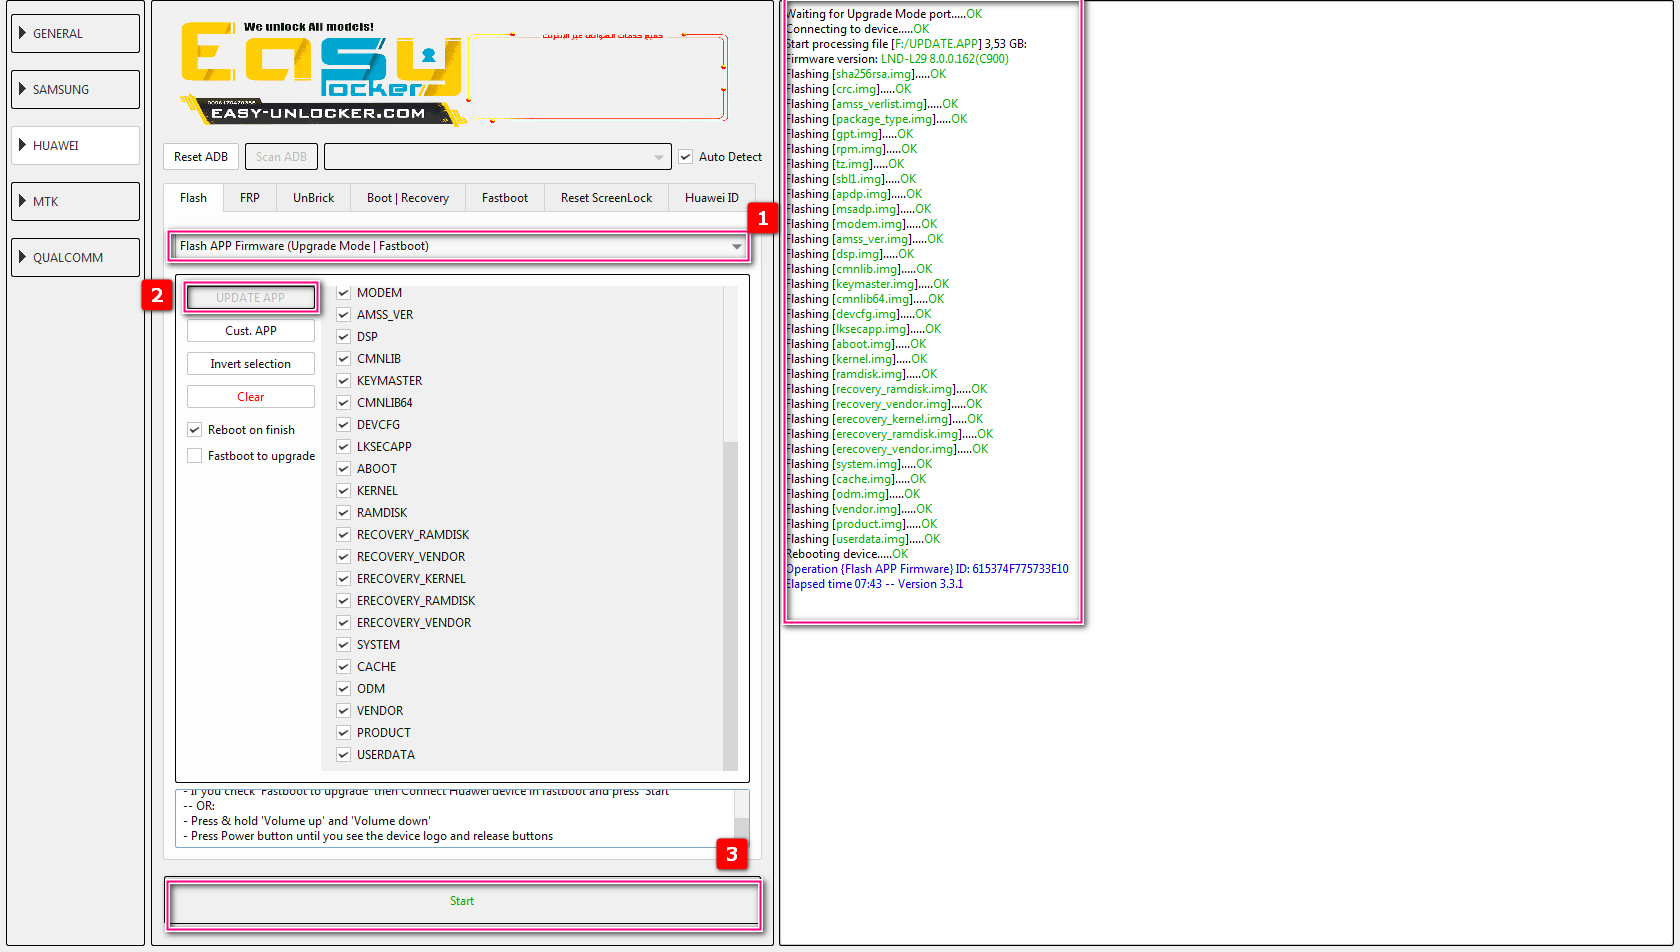1680x952 pixels.
Task: Uncheck the RECOVERY_VENDOR partition
Action: tap(343, 557)
